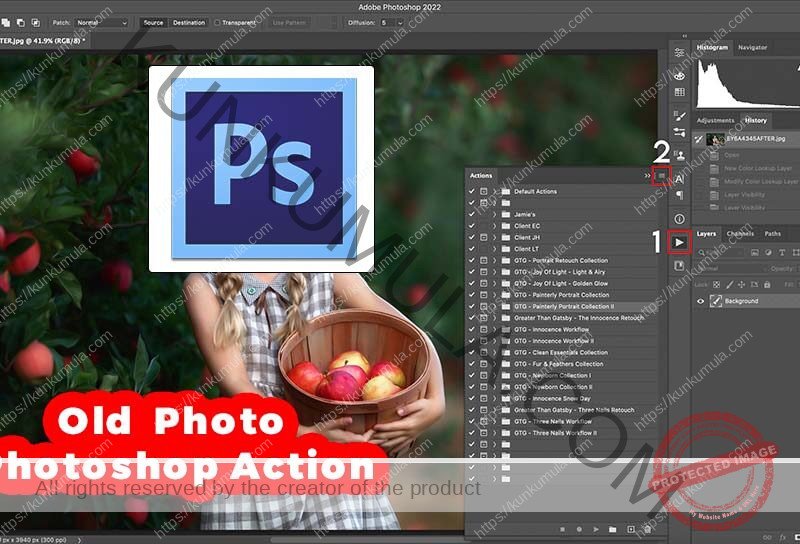Toggle dialog for GTG - Clean Essentials Collection

[x=484, y=352]
